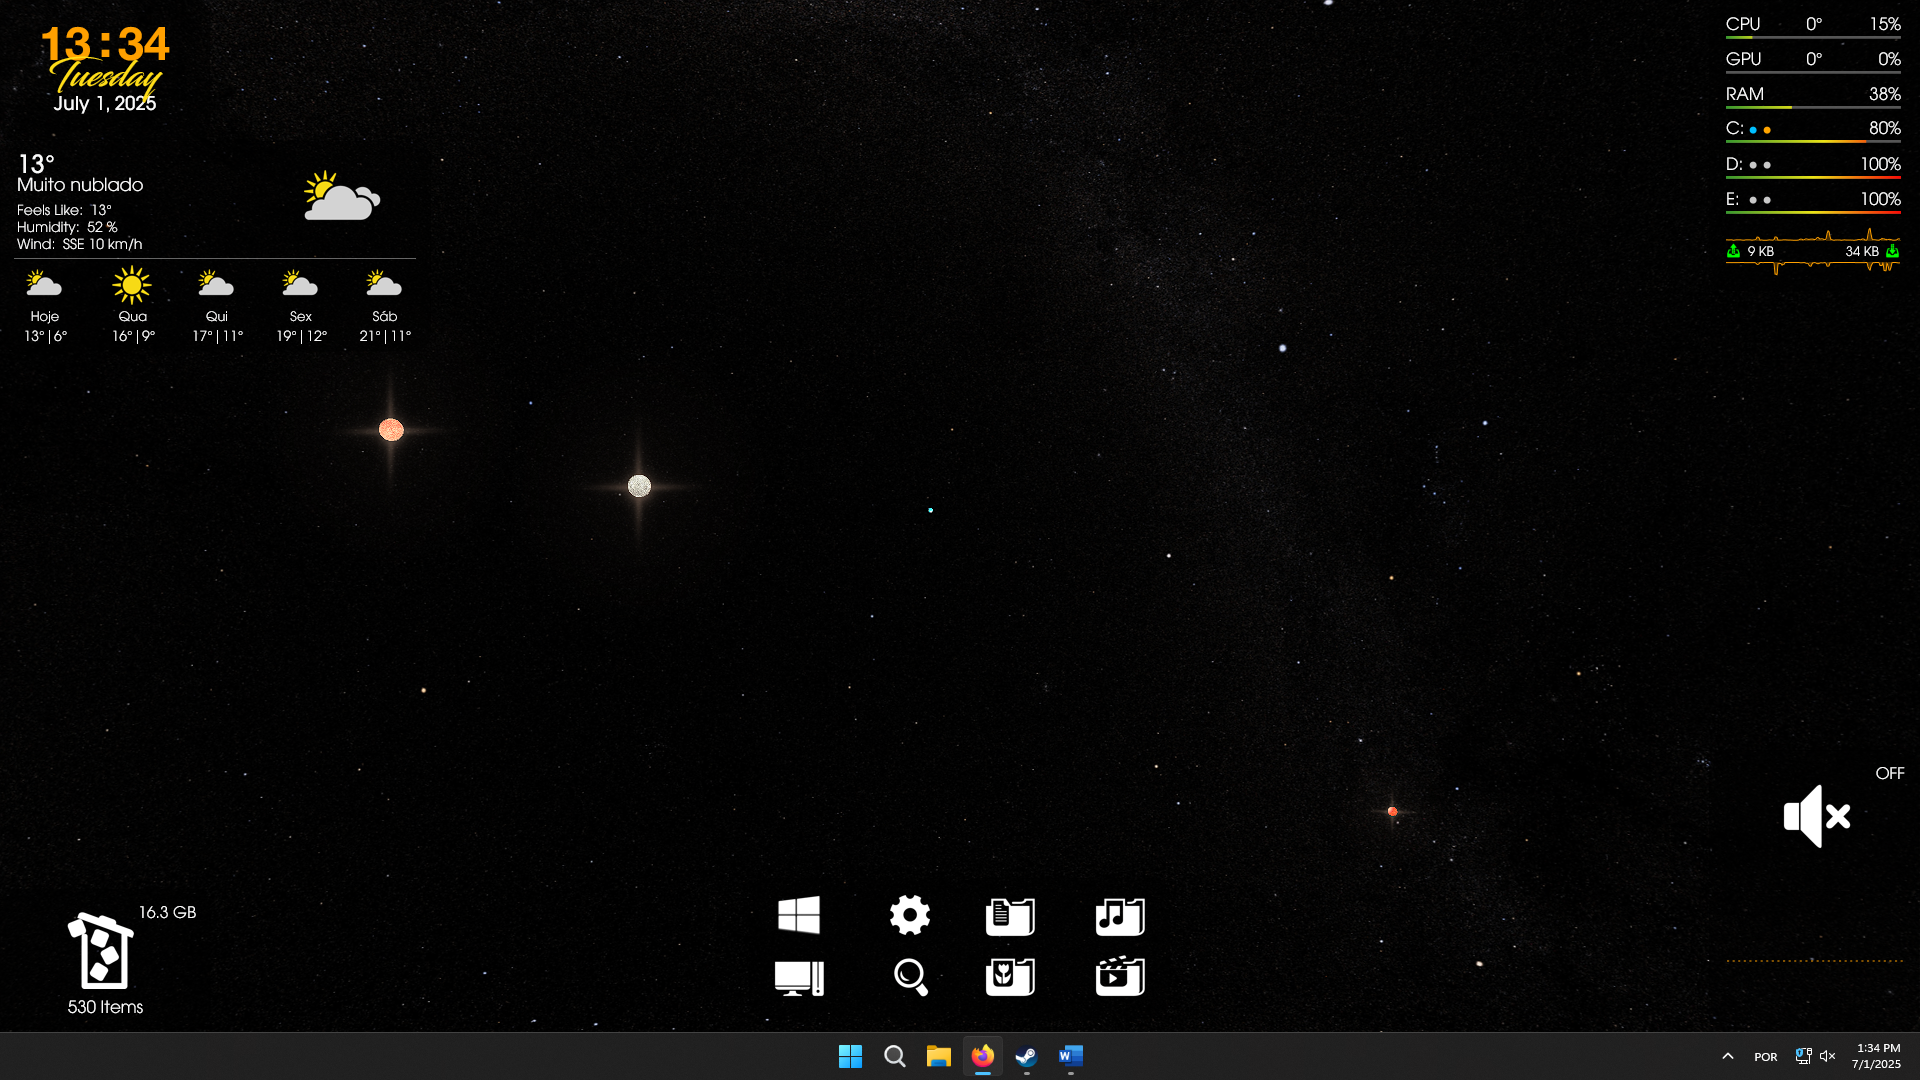Click the July 1, 2025 date
Image resolution: width=1920 pixels, height=1080 pixels.
tap(105, 104)
